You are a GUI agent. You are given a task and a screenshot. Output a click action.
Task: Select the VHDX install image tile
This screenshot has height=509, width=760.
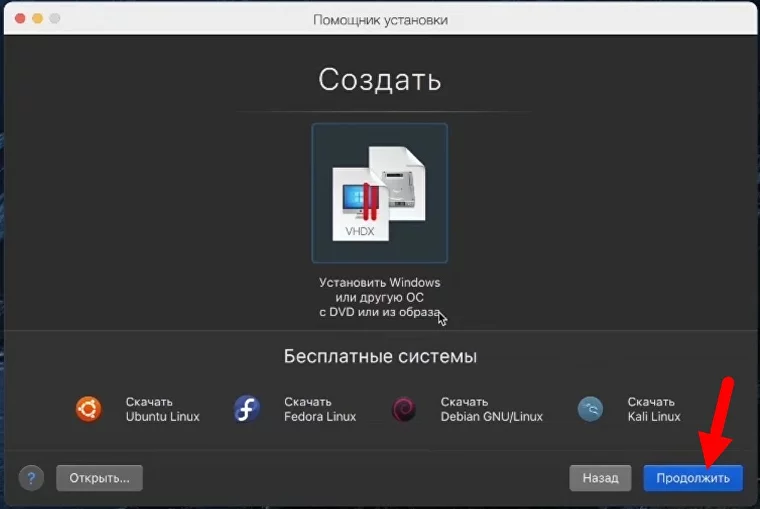[380, 193]
